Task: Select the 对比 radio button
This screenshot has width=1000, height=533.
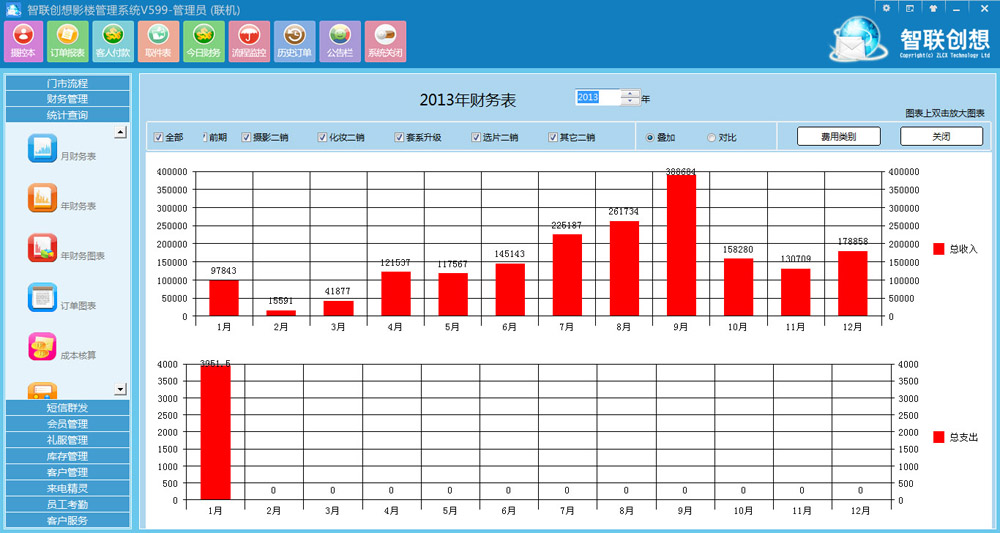Action: 712,137
